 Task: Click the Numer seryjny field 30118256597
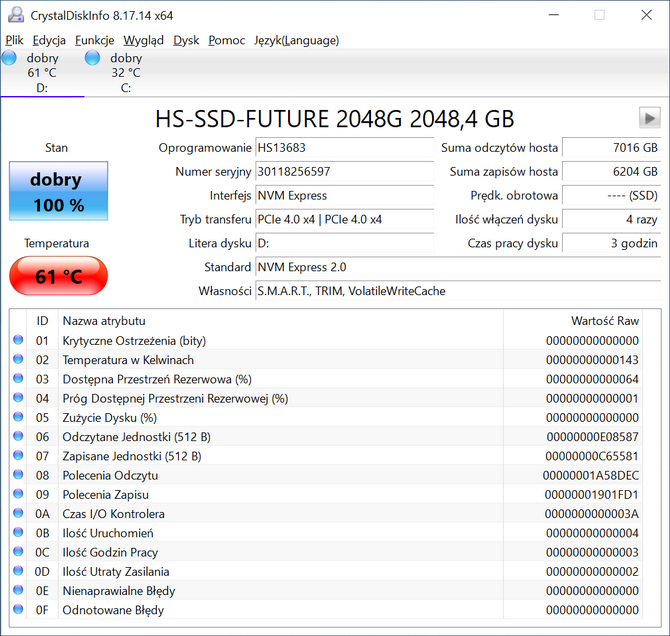coord(345,172)
